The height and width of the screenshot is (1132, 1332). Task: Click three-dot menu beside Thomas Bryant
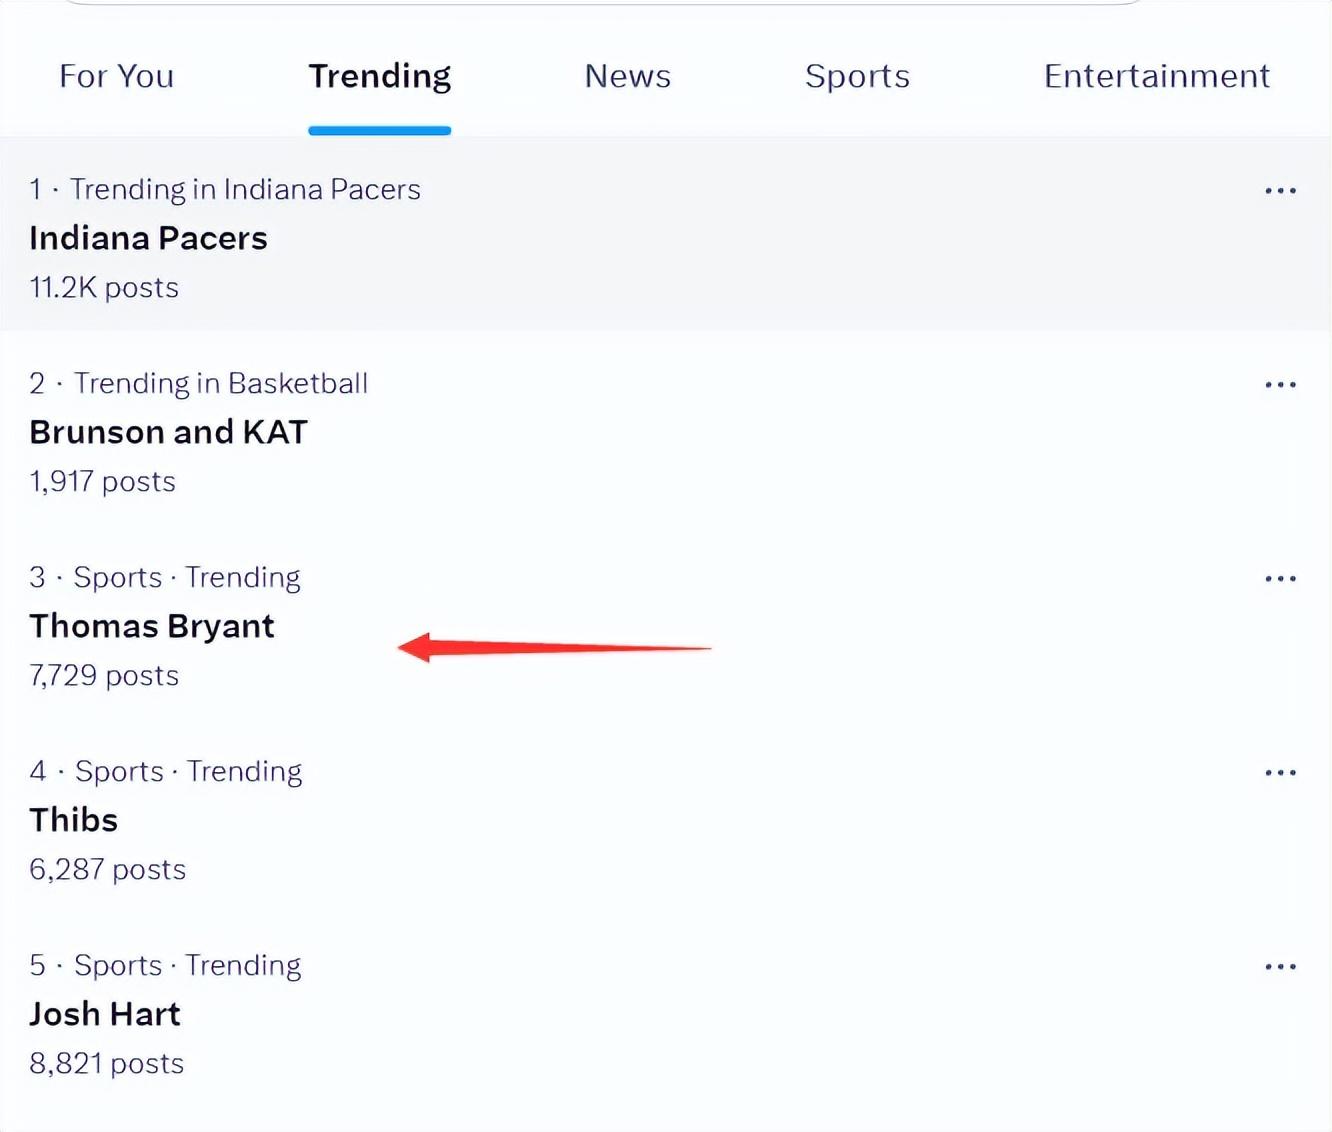click(x=1280, y=578)
